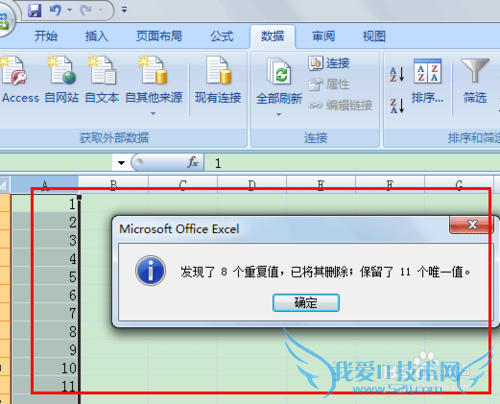Select column C header
Image resolution: width=500 pixels, height=404 pixels.
[183, 184]
